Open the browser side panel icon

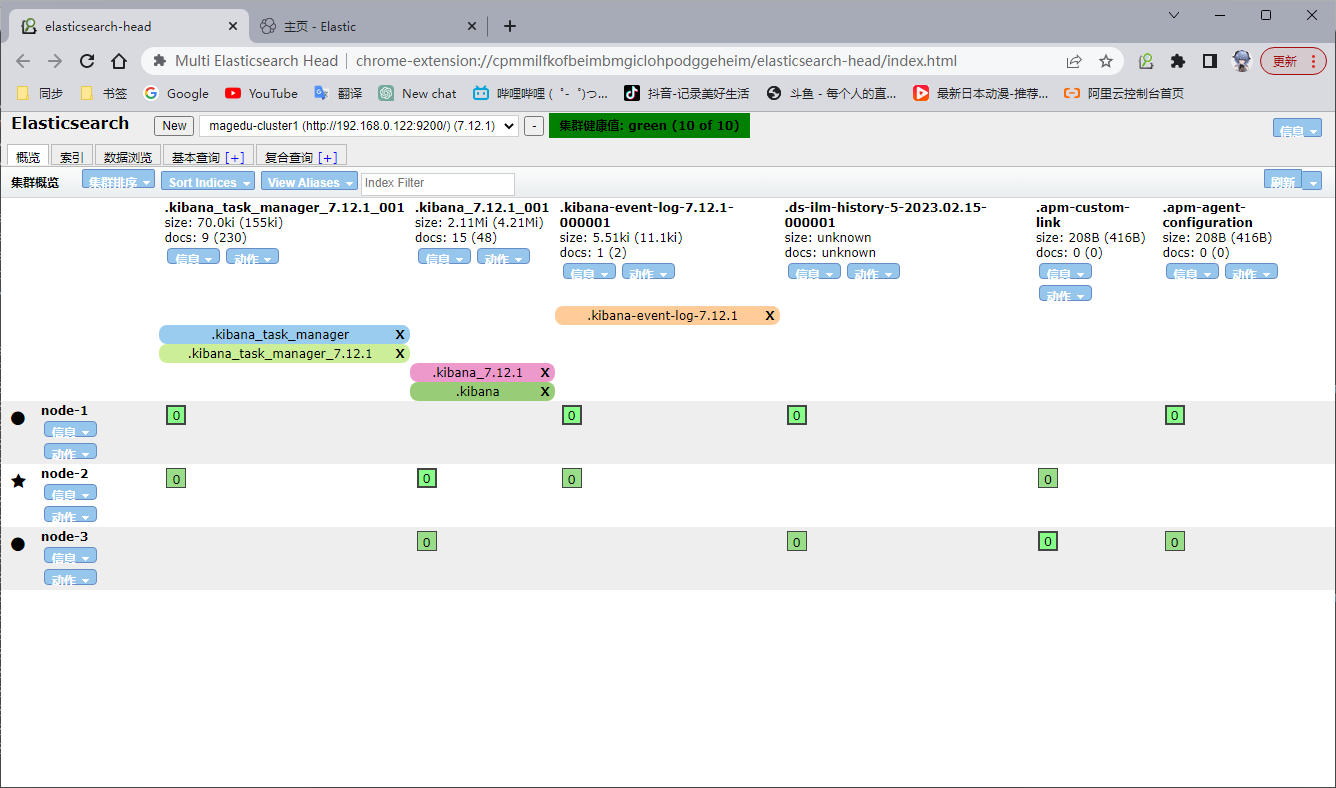click(1210, 61)
